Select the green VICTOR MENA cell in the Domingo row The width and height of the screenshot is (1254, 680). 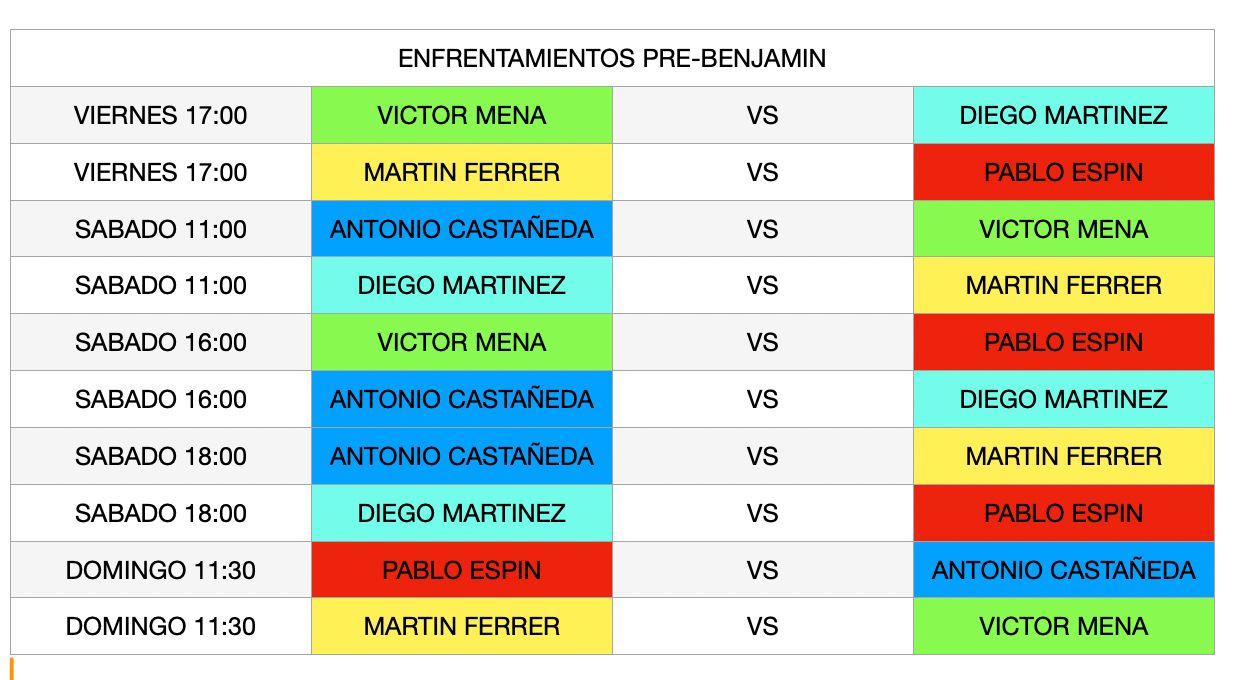(x=1063, y=626)
